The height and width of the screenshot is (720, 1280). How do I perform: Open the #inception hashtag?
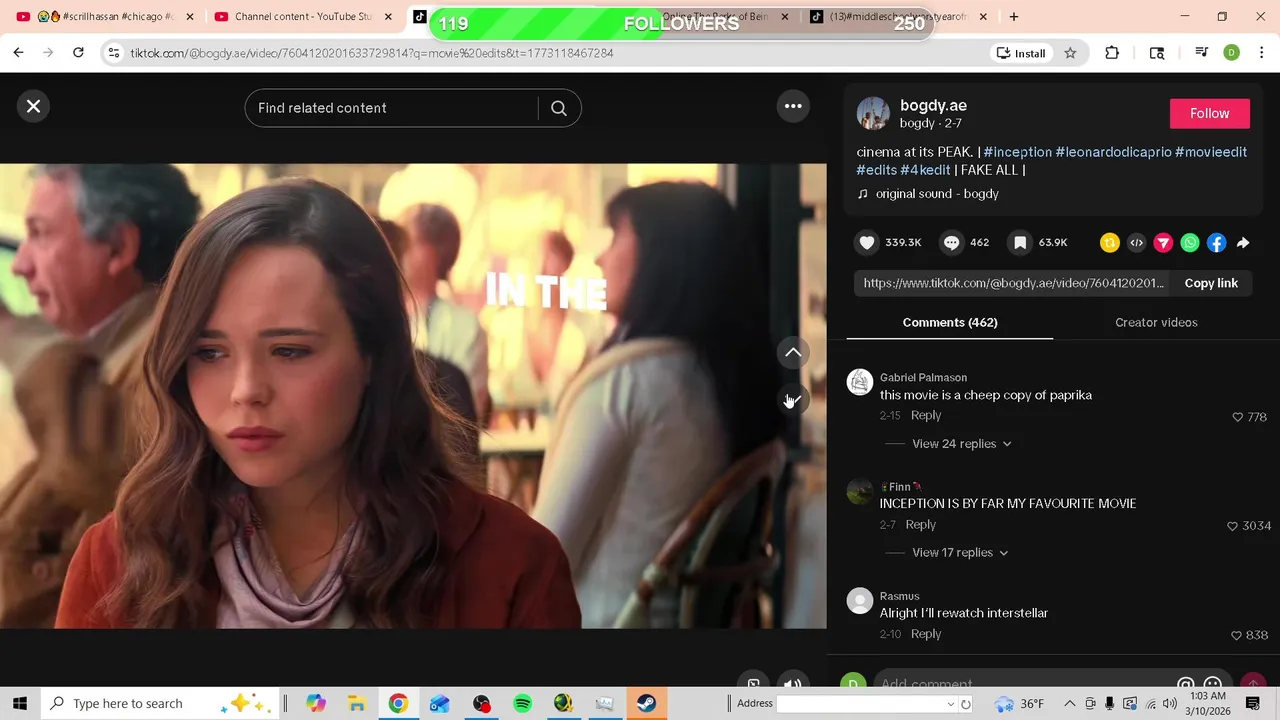(1017, 152)
